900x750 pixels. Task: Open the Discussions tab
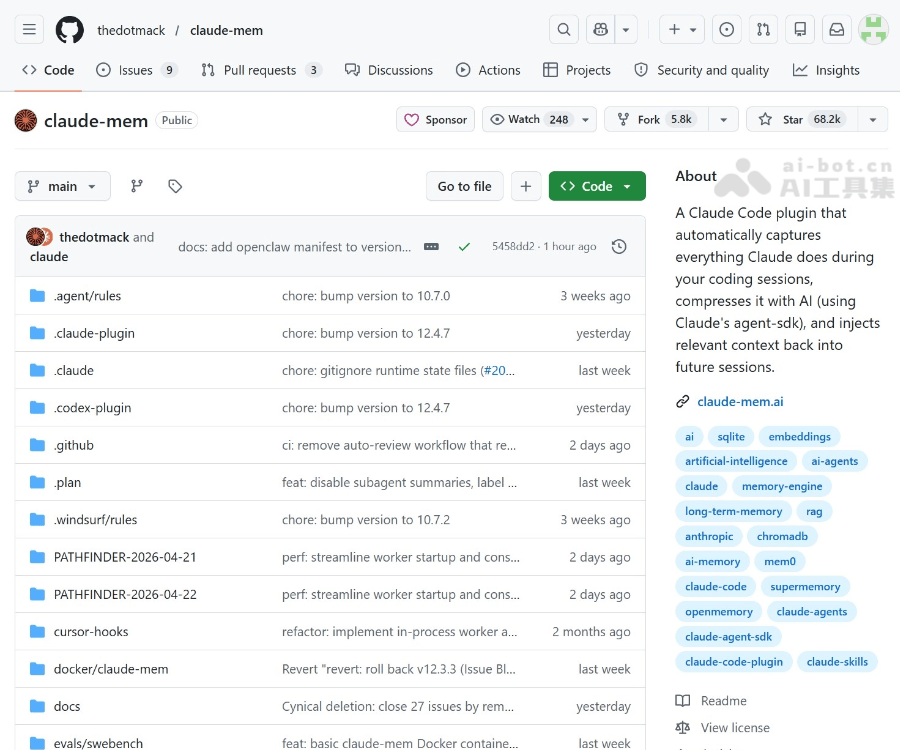[389, 70]
